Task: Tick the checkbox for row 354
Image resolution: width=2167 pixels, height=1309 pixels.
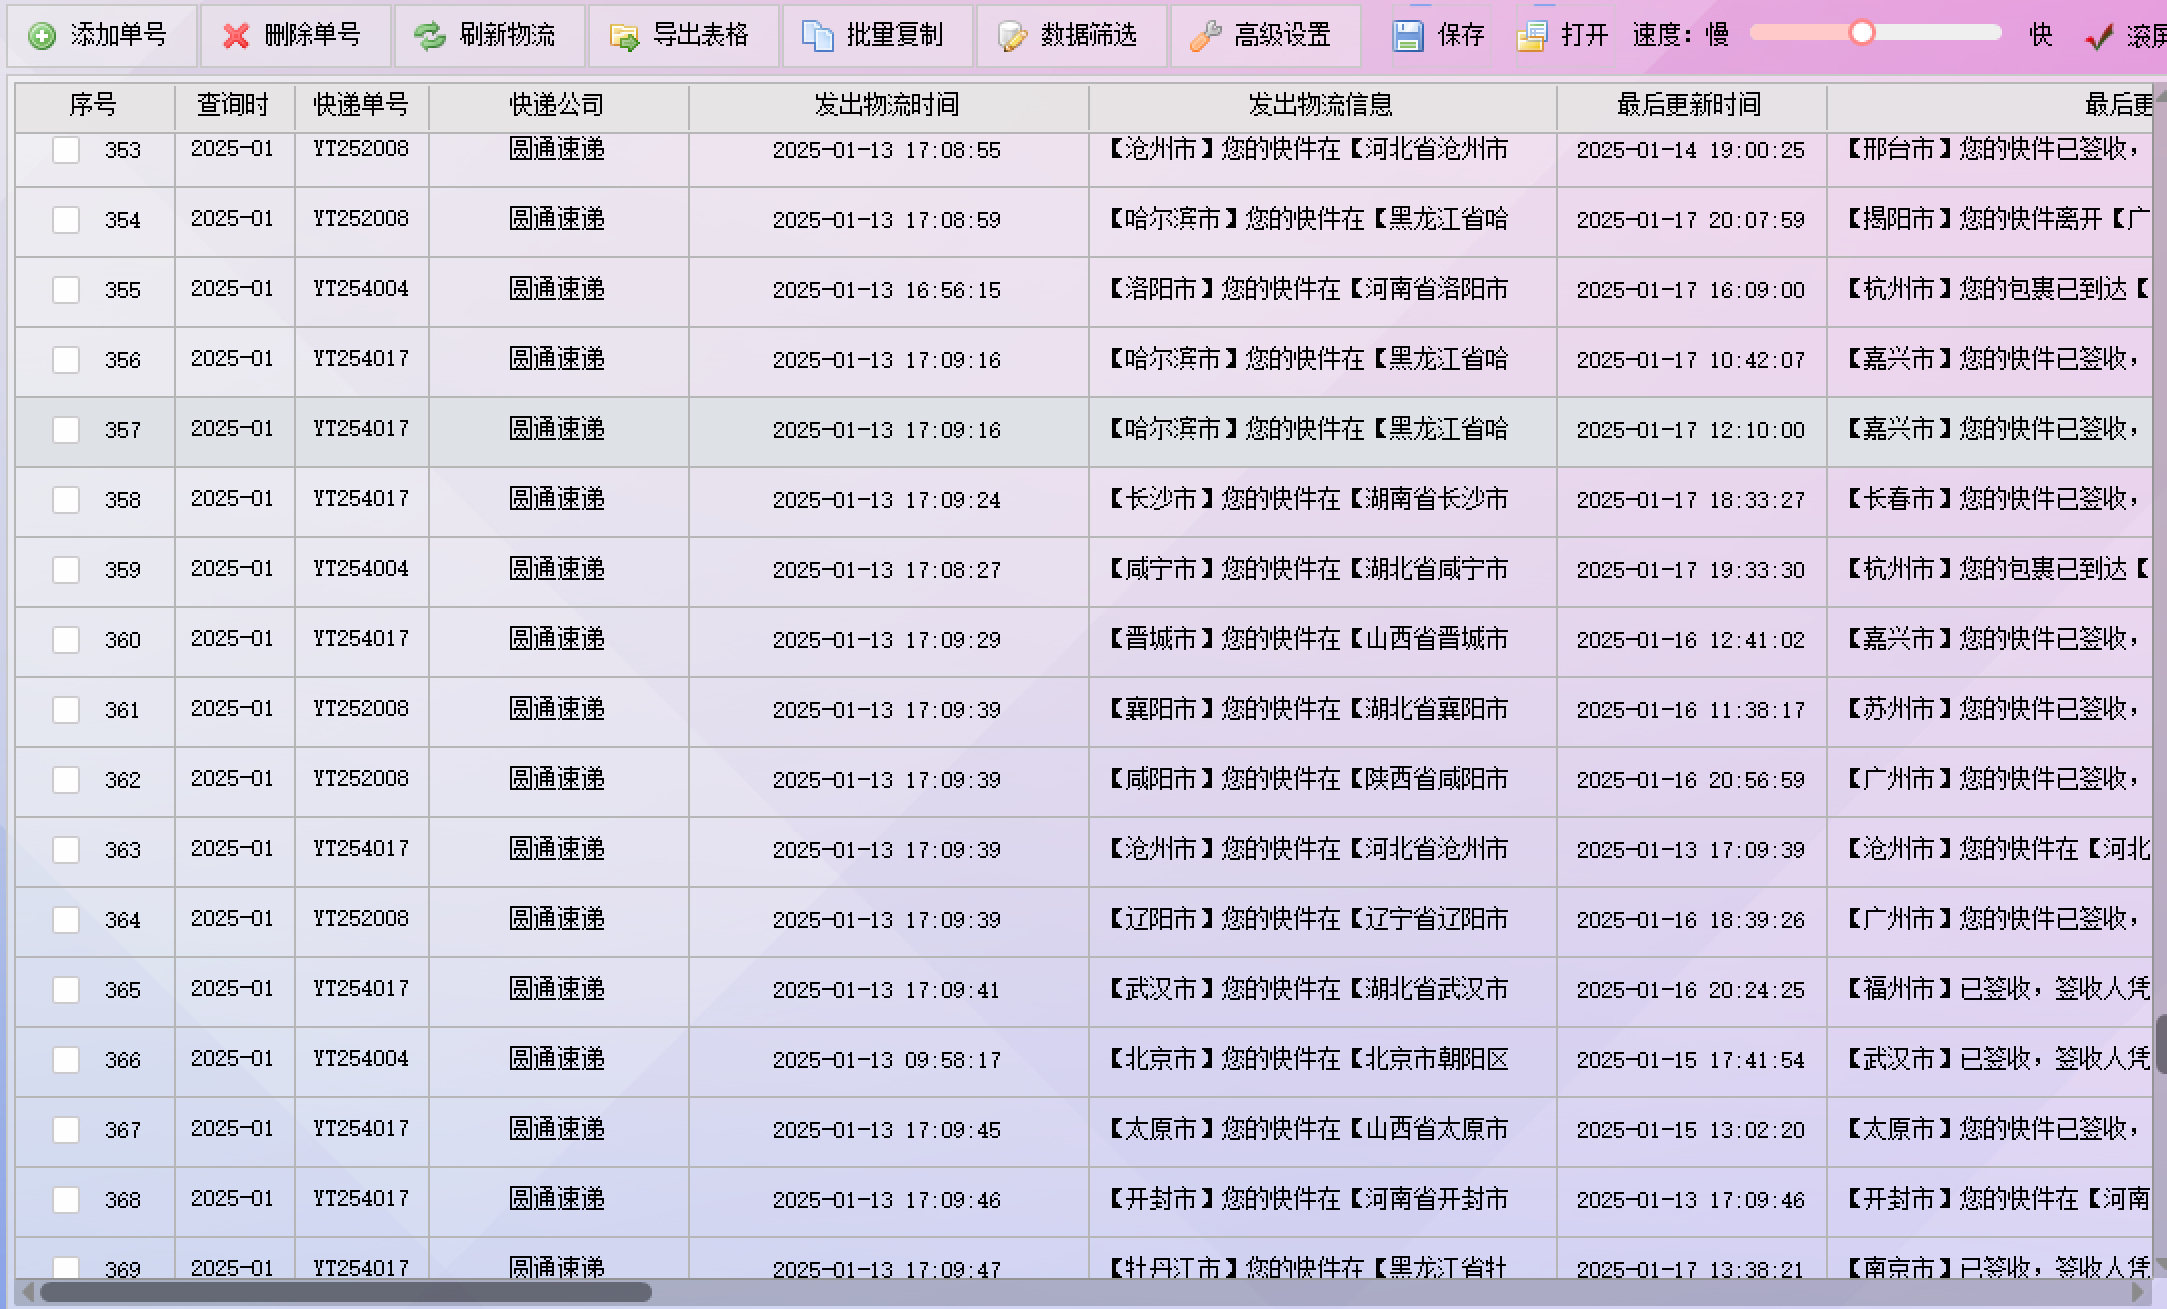Action: (x=66, y=220)
